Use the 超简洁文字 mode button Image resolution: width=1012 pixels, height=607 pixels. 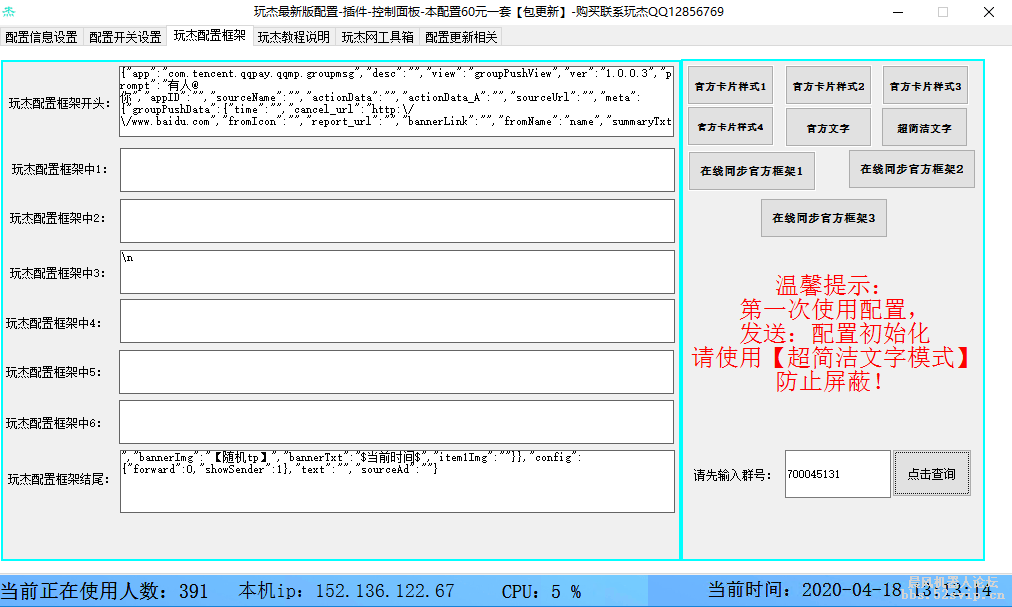coord(924,127)
